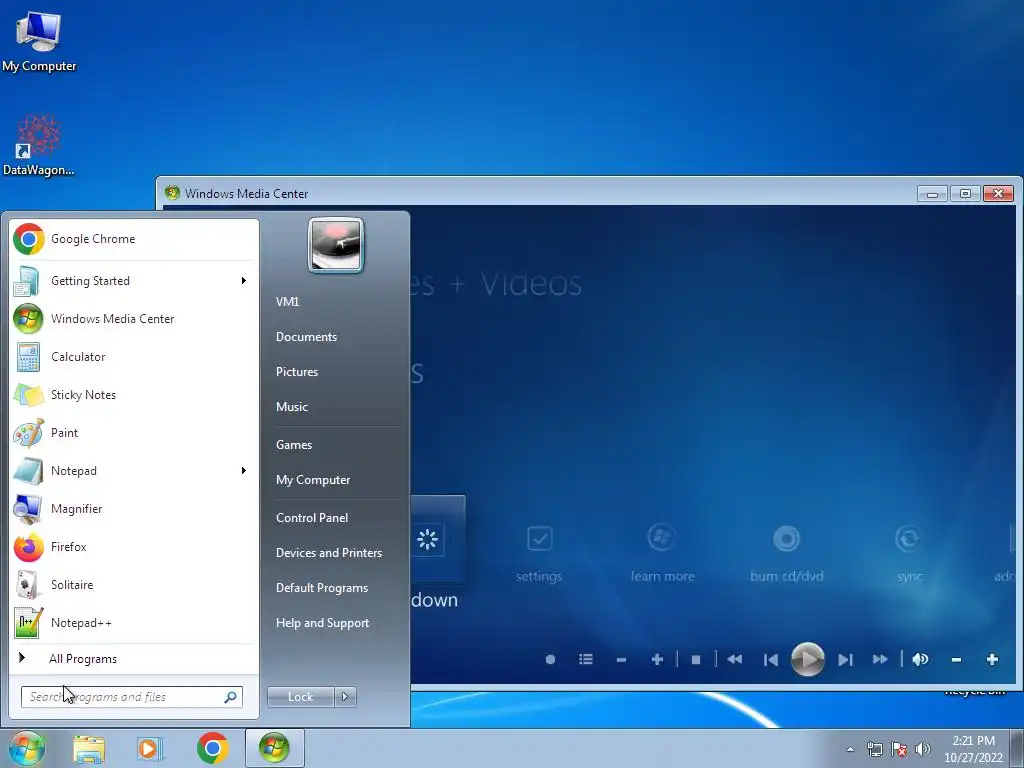Increase volume in Media Center
The width and height of the screenshot is (1024, 768).
click(992, 660)
